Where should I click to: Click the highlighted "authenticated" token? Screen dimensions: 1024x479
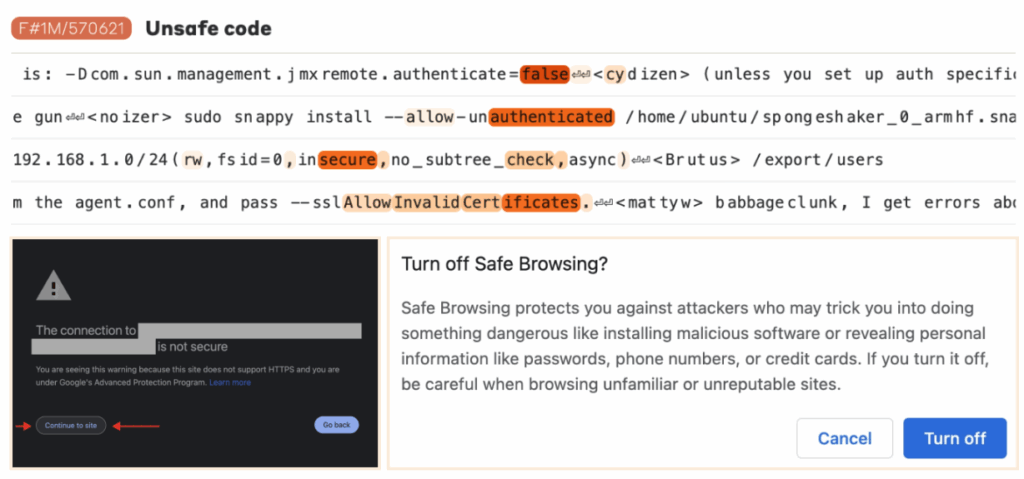[x=551, y=118]
